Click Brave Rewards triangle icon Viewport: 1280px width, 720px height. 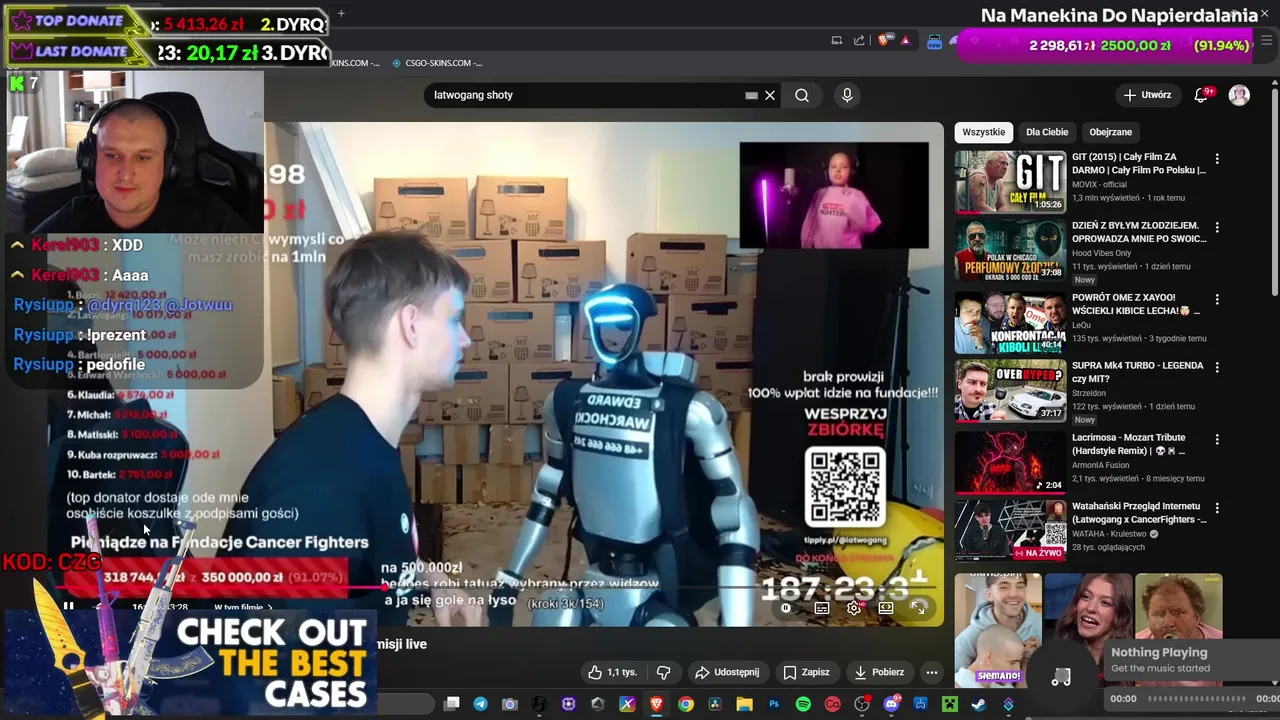[x=905, y=40]
